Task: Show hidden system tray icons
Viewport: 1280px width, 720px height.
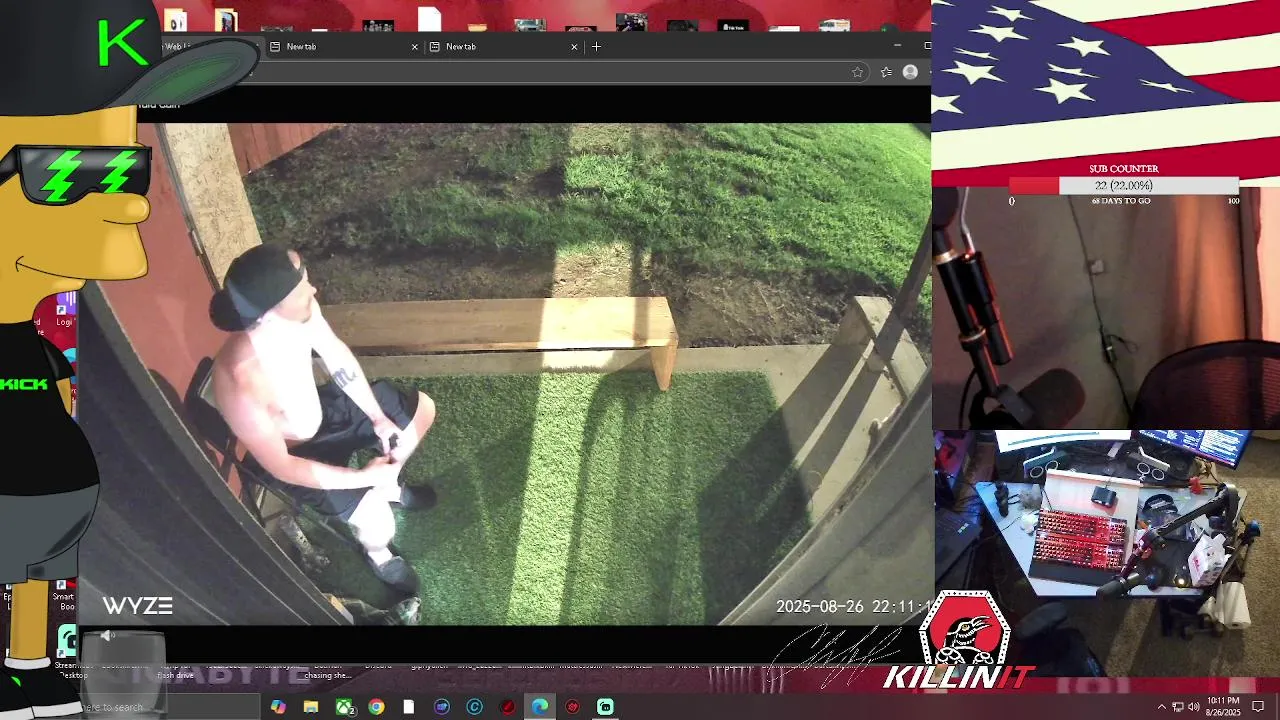Action: (x=1162, y=707)
